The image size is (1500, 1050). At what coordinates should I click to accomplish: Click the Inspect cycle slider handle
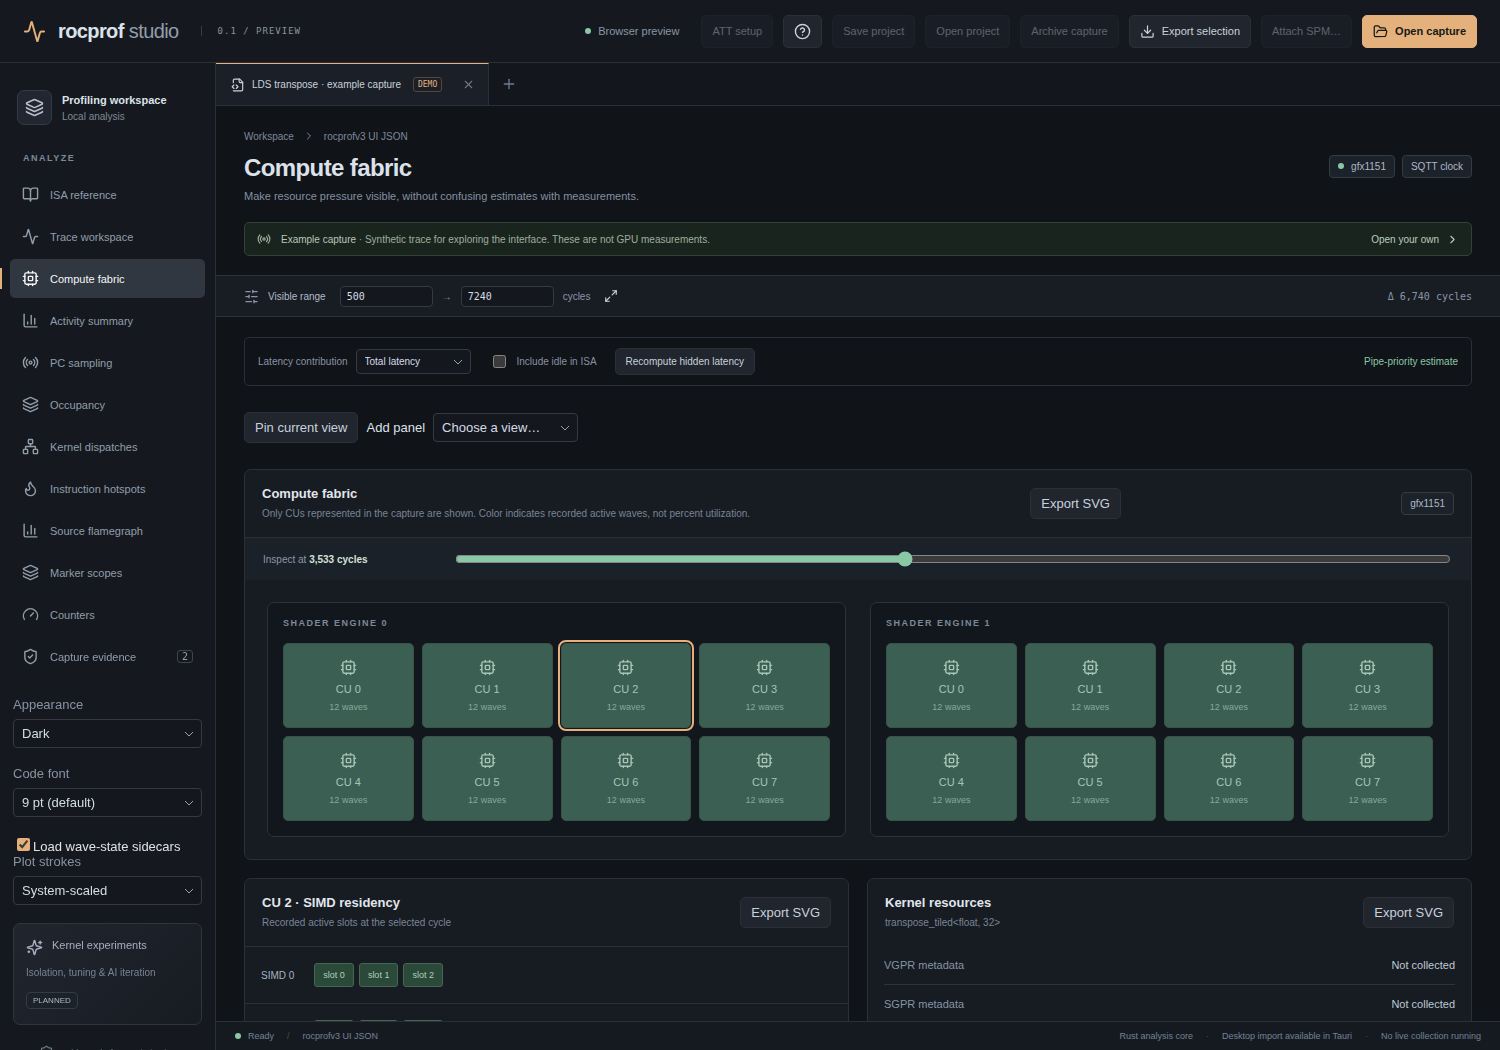905,559
